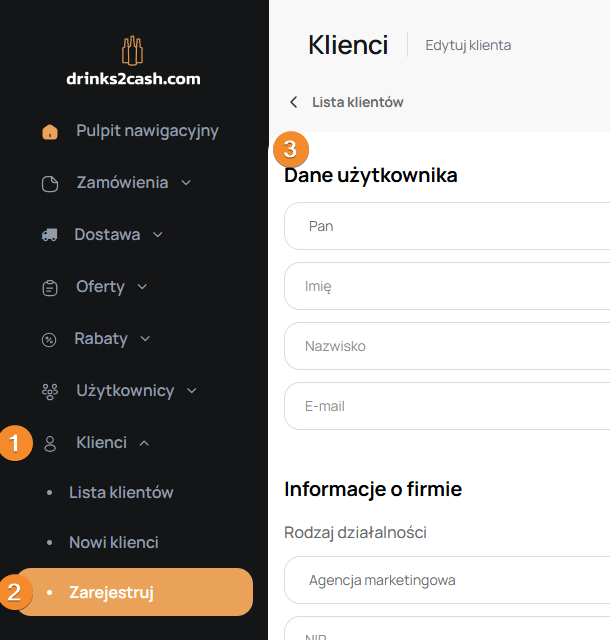Click the Zamówienia pie-chart icon
This screenshot has width=610, height=640.
50,184
